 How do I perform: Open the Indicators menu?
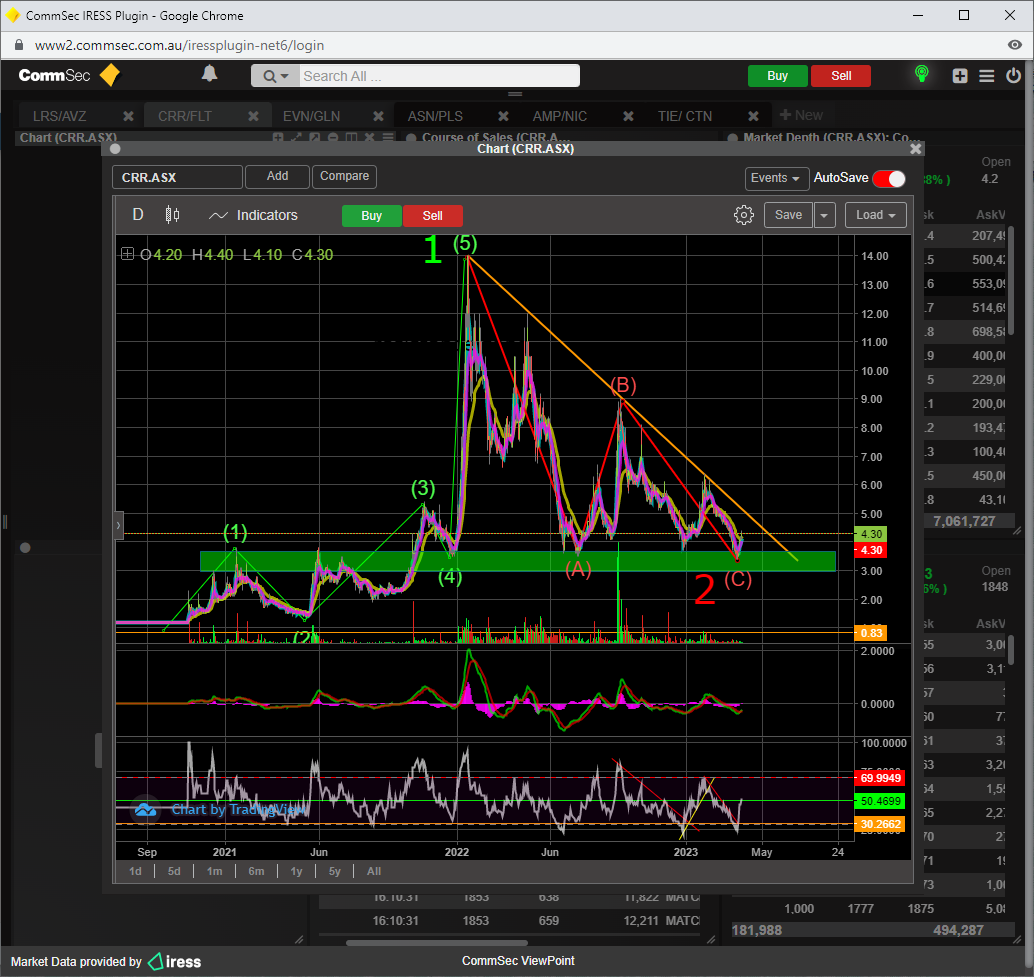point(253,216)
